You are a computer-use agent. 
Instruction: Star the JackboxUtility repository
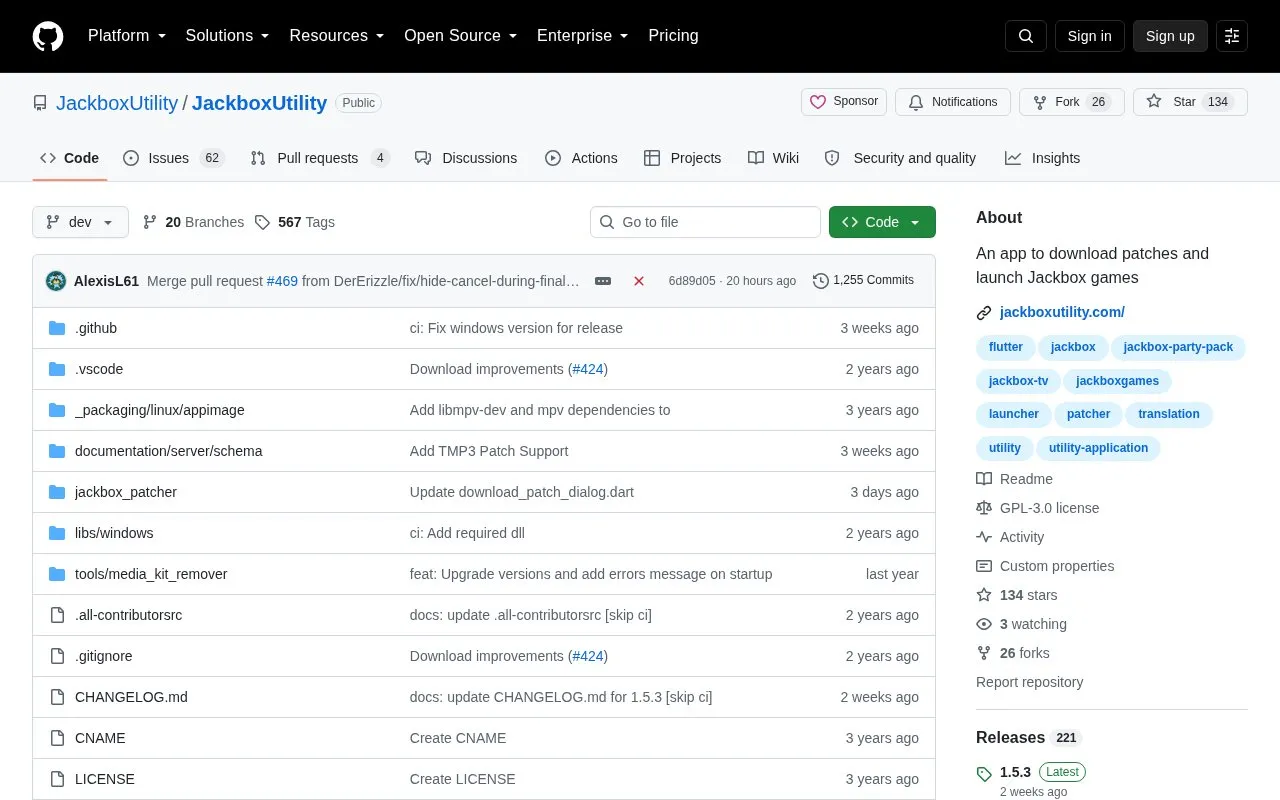tap(1190, 102)
